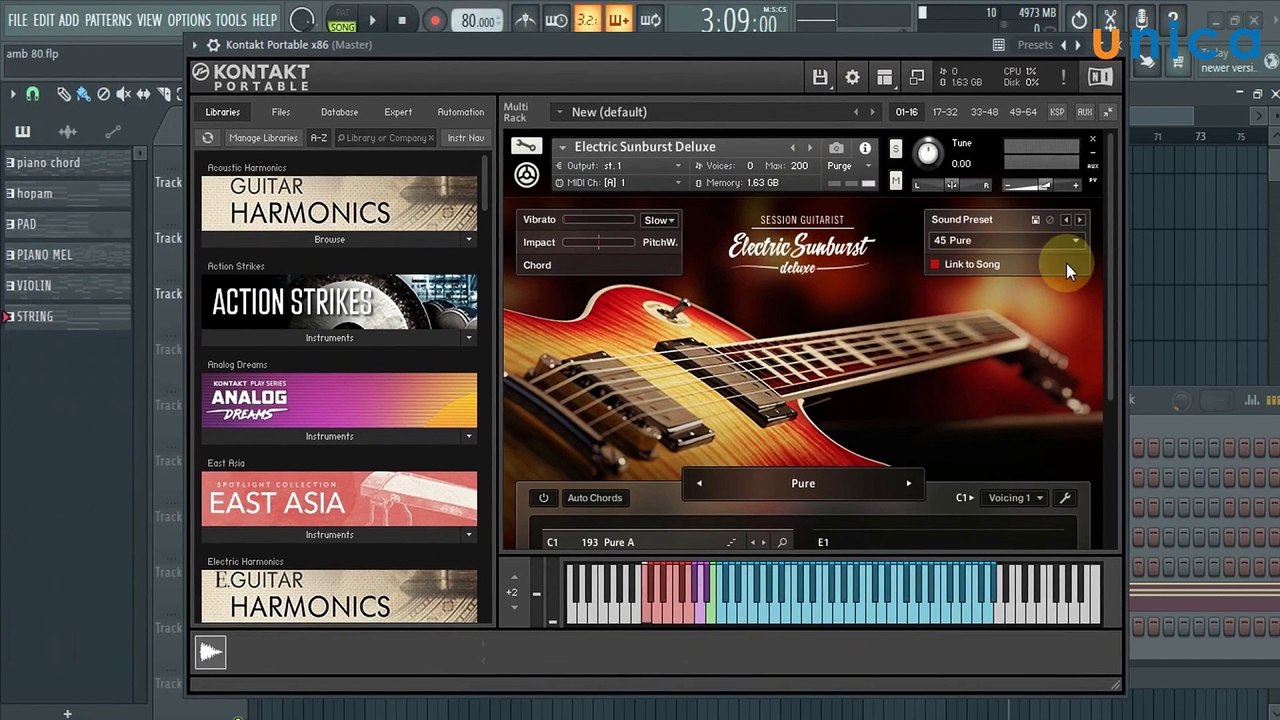The width and height of the screenshot is (1280, 720).
Task: Toggle the KSP master script button
Action: [x=1057, y=112]
